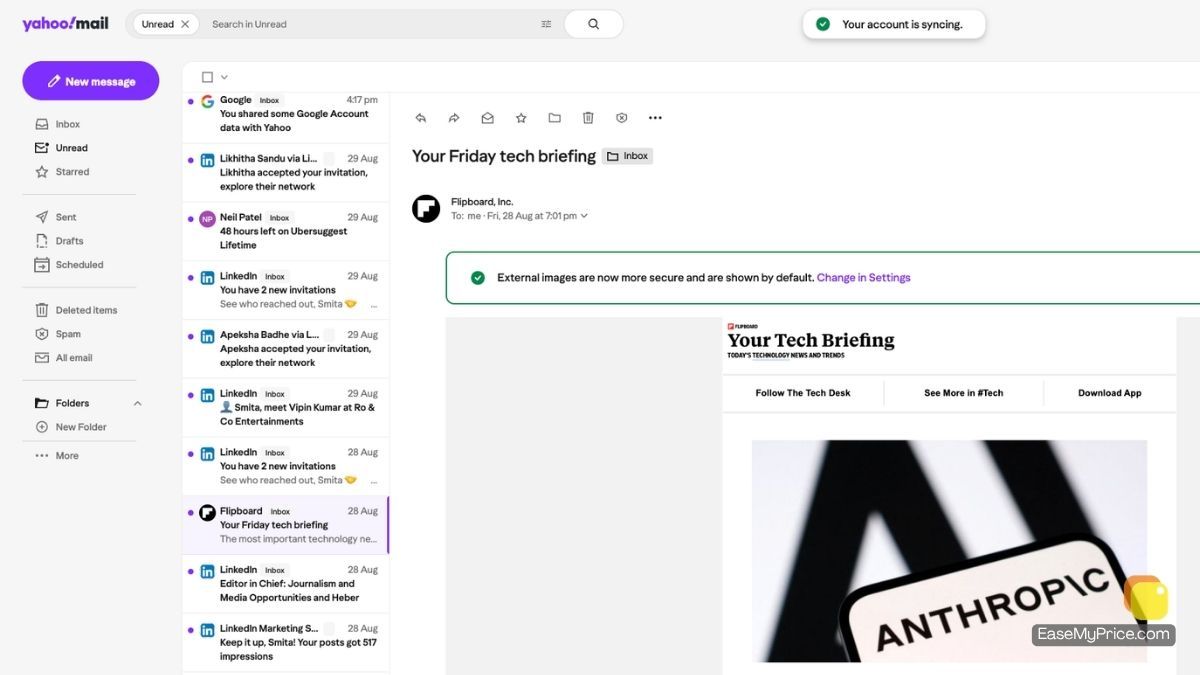
Task: Open Editor in Chief Journalism email
Action: pos(286,584)
